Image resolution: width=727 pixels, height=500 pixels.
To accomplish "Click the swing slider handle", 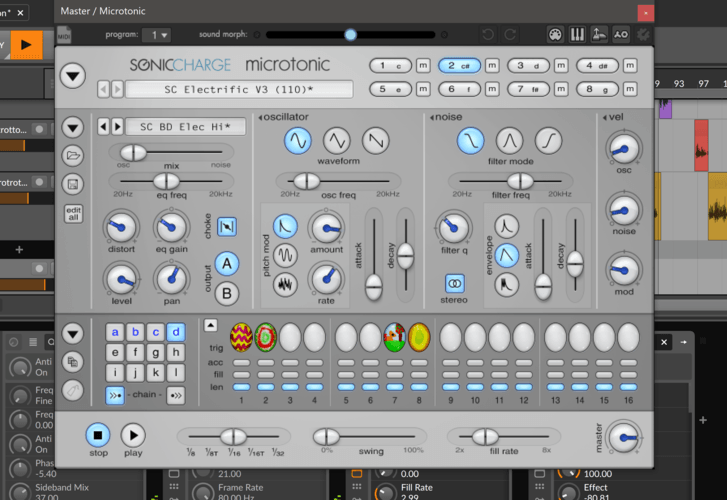I will pos(326,436).
